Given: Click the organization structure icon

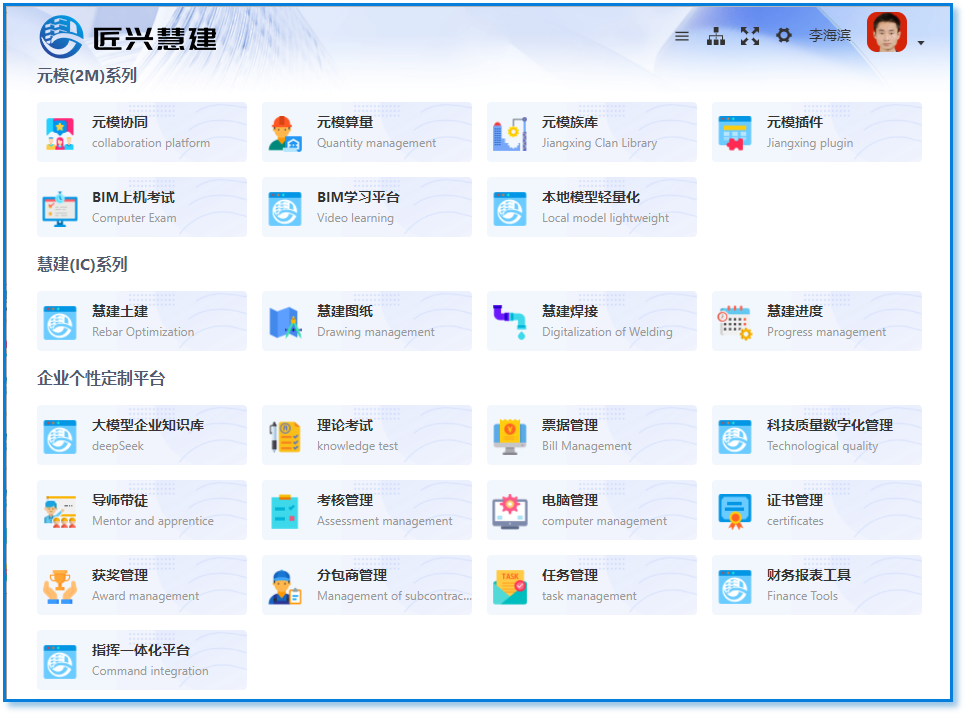Looking at the screenshot, I should tap(716, 35).
